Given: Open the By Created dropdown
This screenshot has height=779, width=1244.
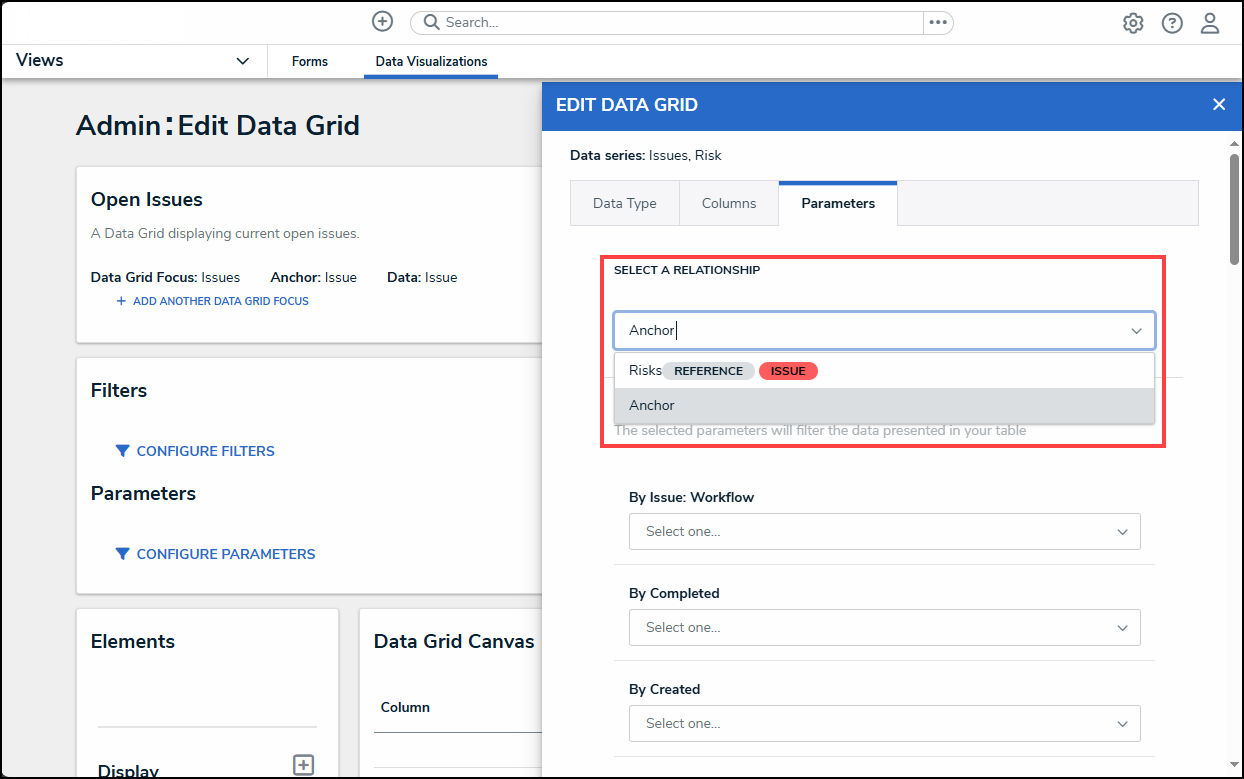Looking at the screenshot, I should click(x=884, y=724).
